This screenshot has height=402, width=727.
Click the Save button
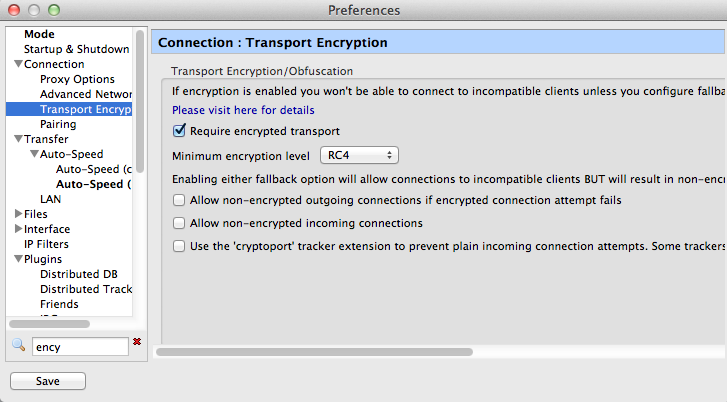[x=48, y=381]
